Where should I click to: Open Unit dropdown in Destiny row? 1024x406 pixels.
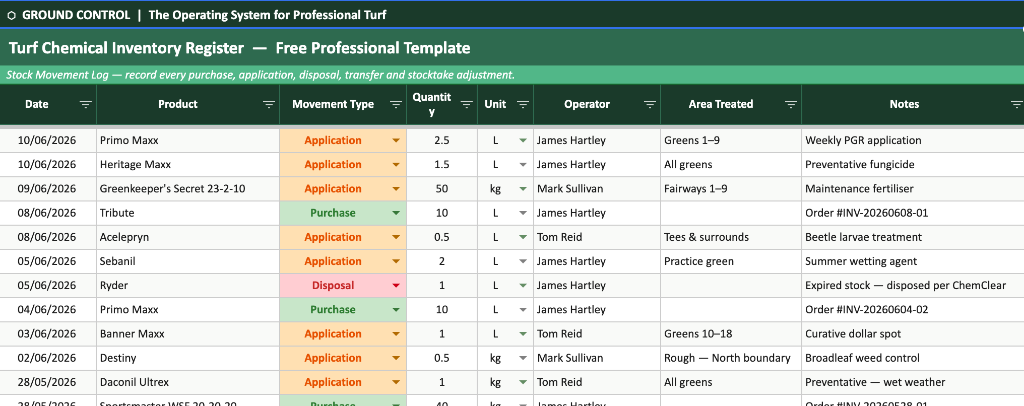tap(522, 358)
